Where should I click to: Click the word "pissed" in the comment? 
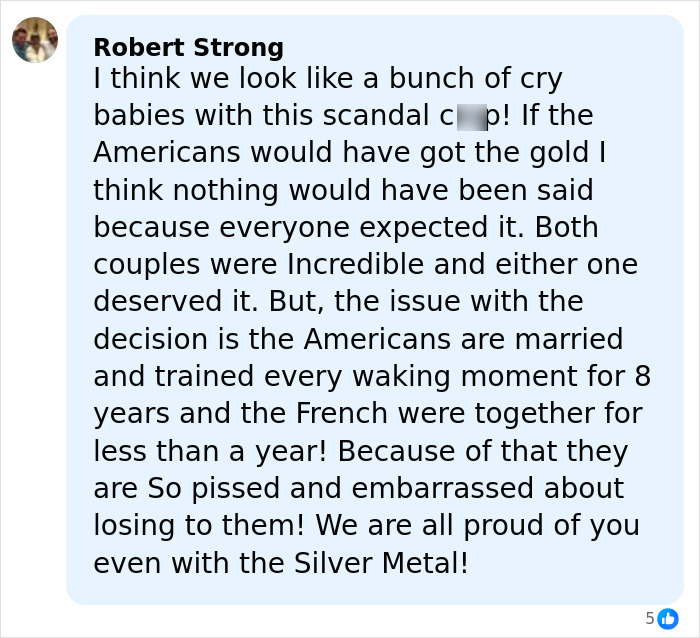pos(233,488)
